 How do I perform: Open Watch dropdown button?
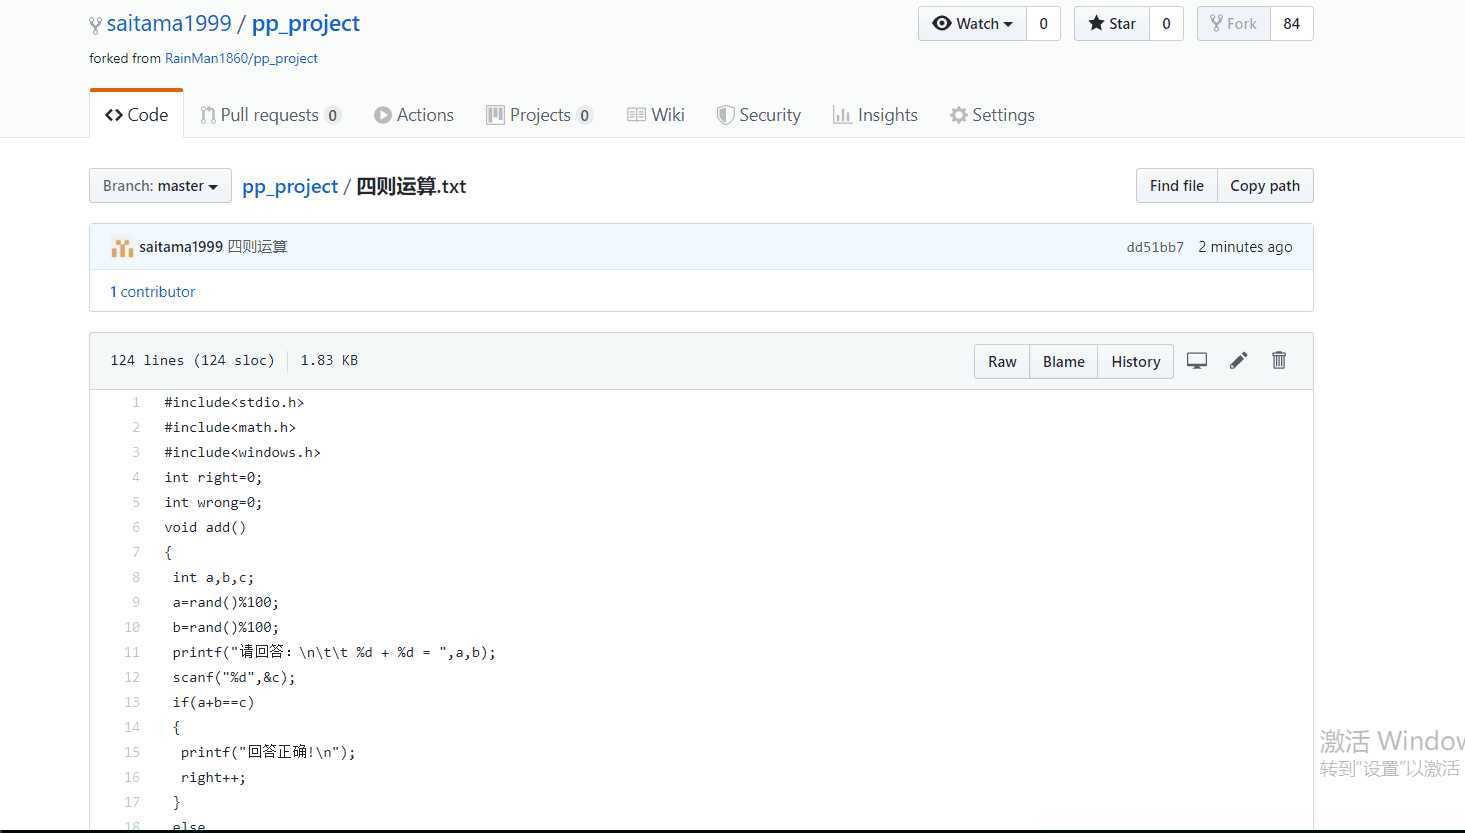(972, 23)
